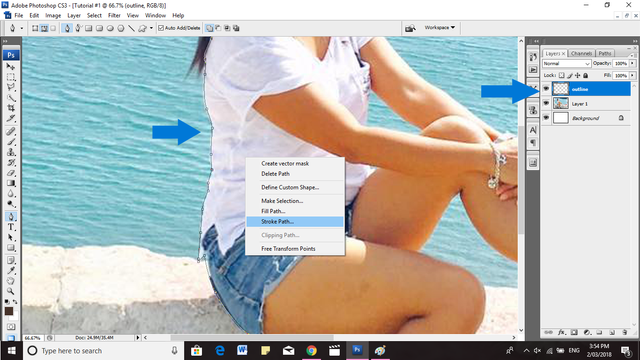Pick the Lasso tool
Image resolution: width=640 pixels, height=360 pixels.
pos(11,87)
